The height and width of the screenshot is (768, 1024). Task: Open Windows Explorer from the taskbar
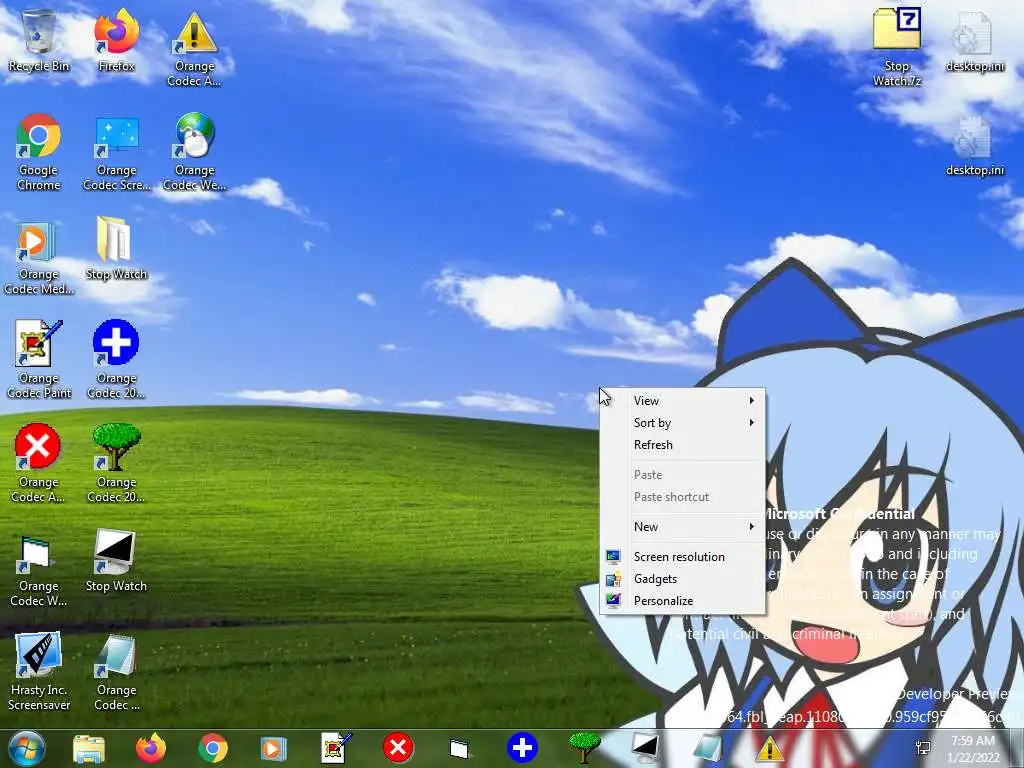pos(89,748)
